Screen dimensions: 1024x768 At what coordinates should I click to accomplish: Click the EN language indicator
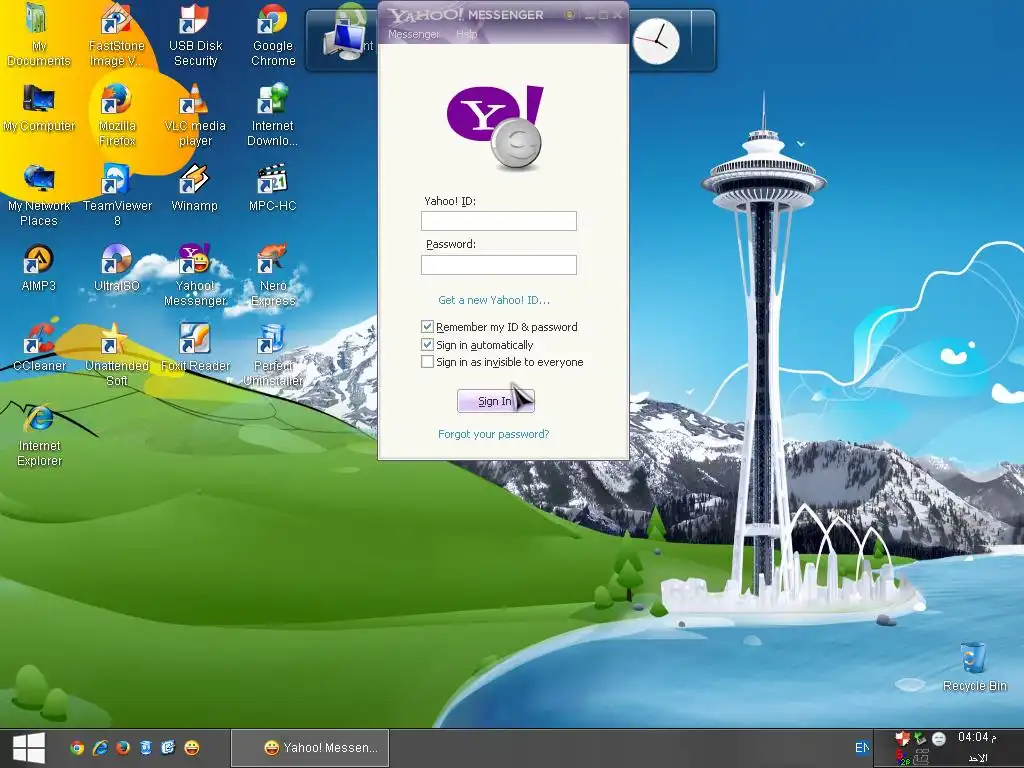[x=862, y=748]
